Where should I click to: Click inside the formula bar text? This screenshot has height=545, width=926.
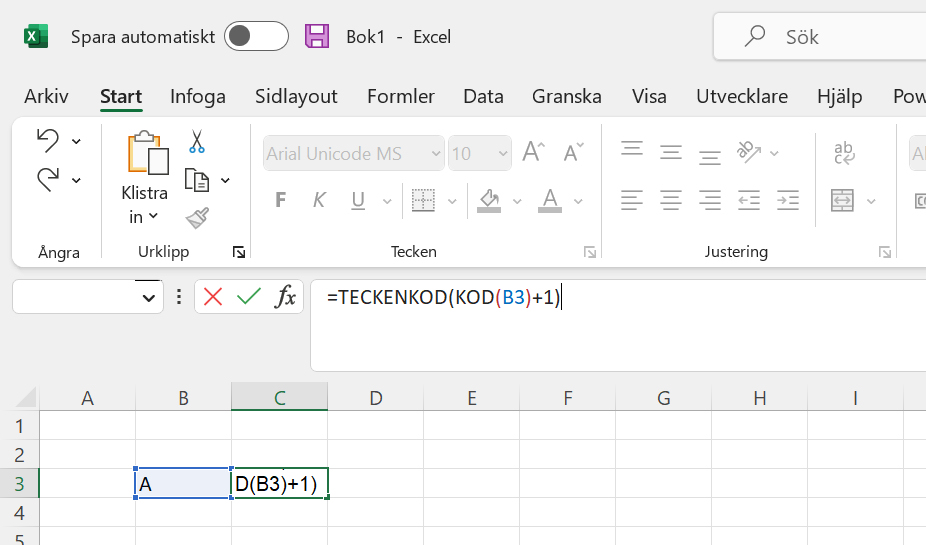click(444, 297)
